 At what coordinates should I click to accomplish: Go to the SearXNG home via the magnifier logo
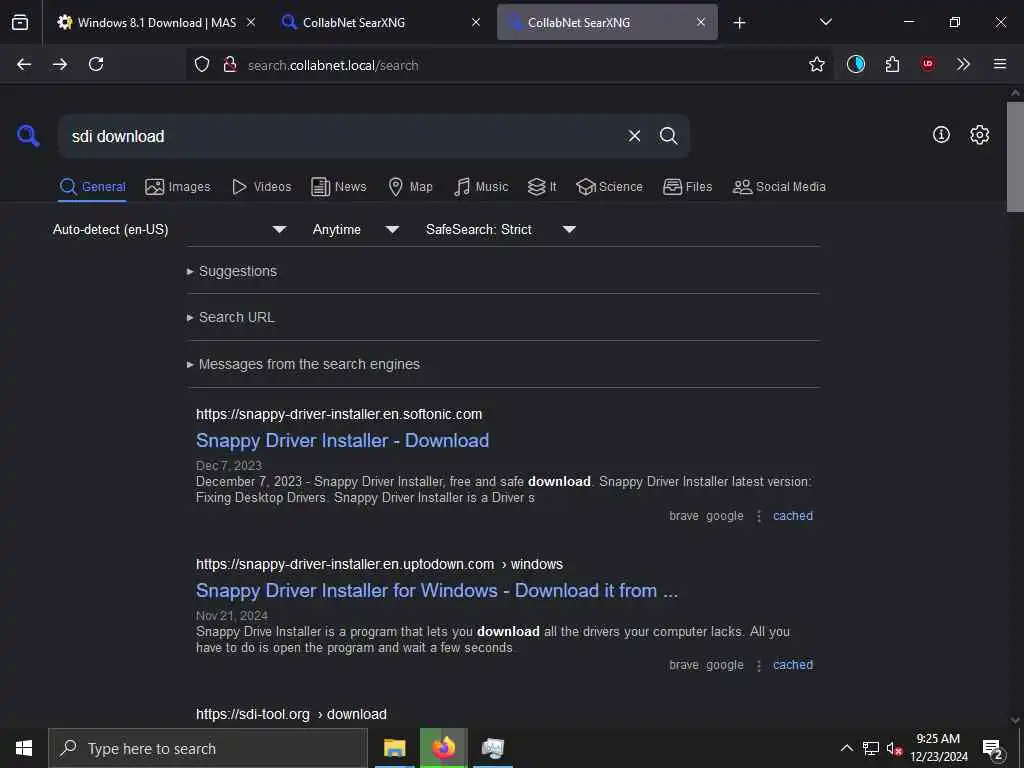(x=28, y=136)
